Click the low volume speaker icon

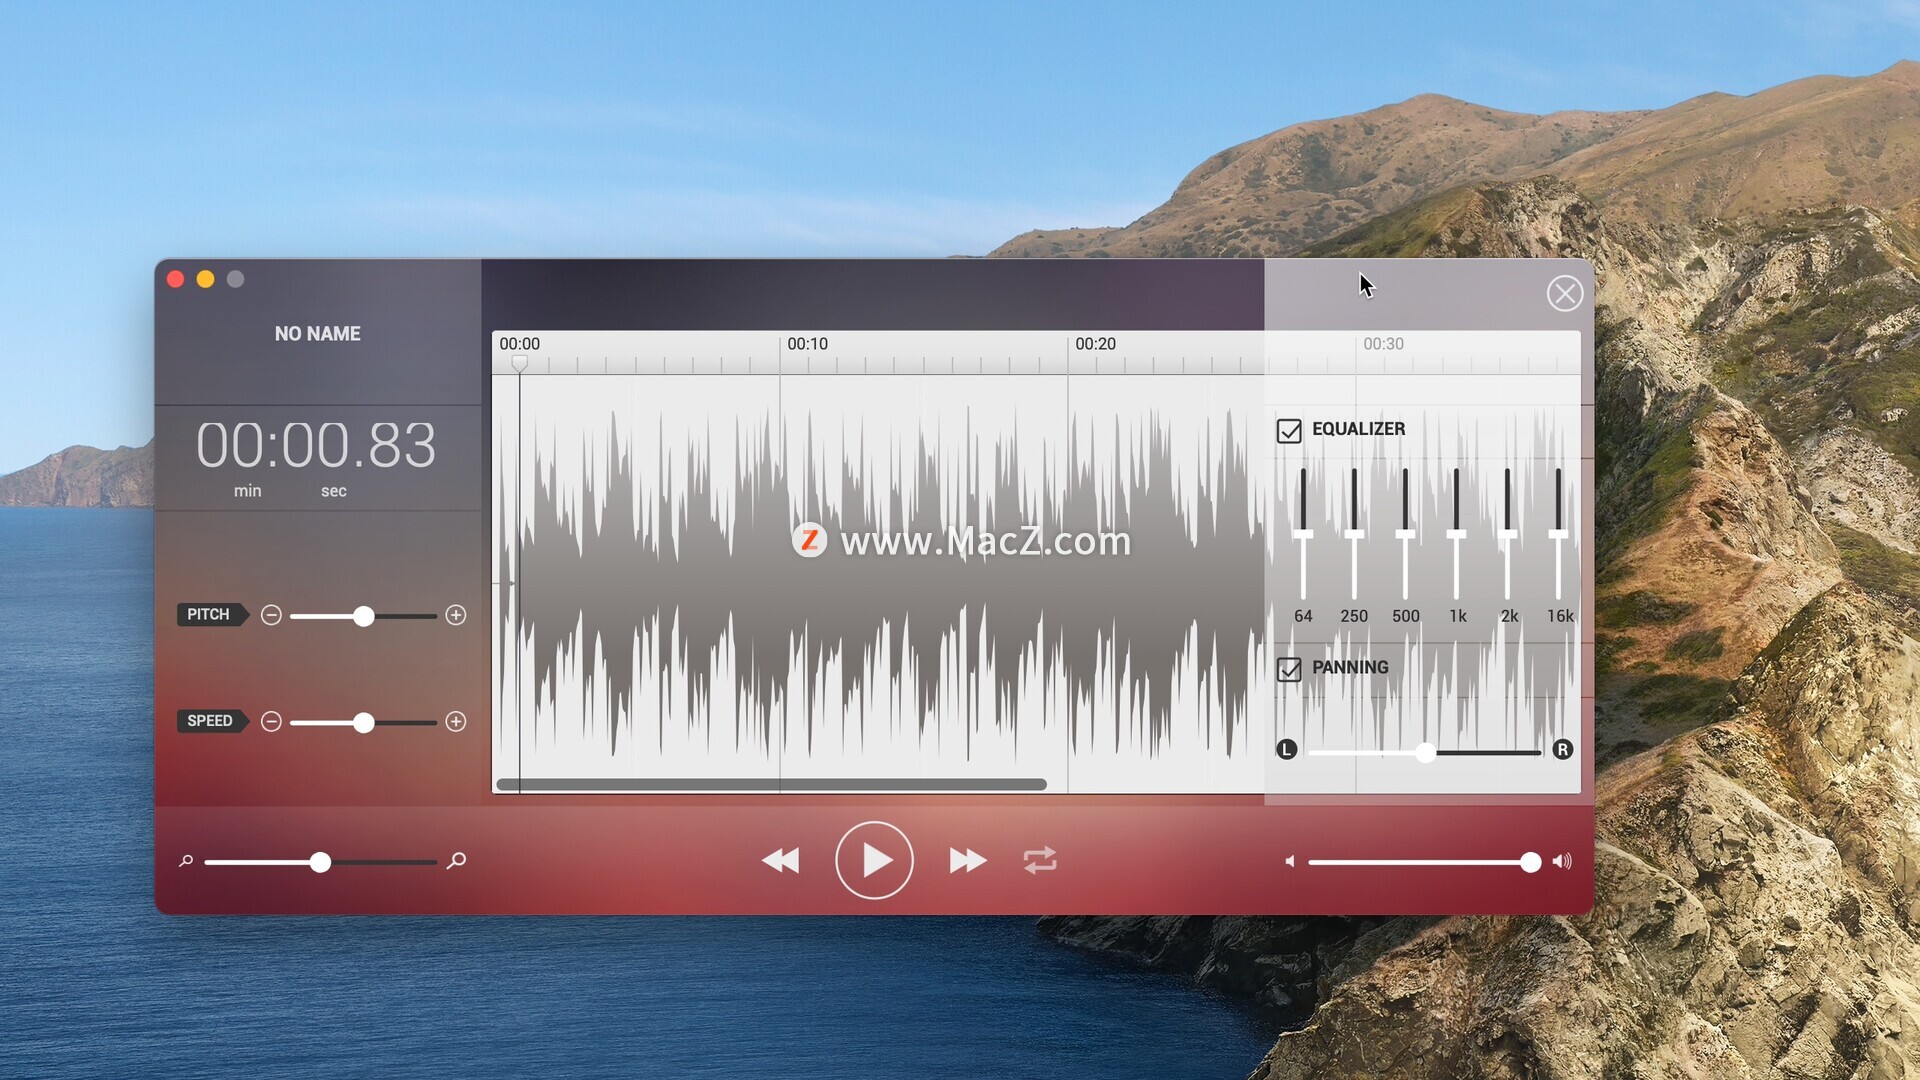click(x=1290, y=861)
